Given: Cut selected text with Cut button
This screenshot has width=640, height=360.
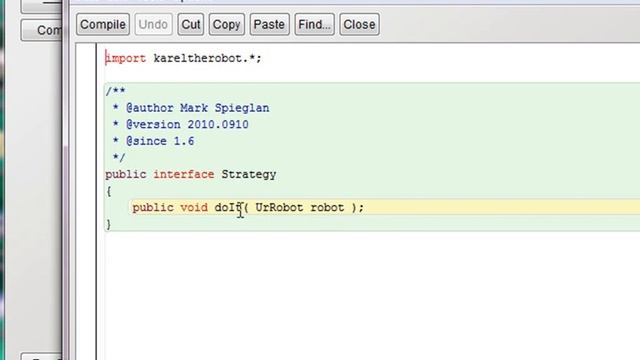Looking at the screenshot, I should (x=191, y=24).
